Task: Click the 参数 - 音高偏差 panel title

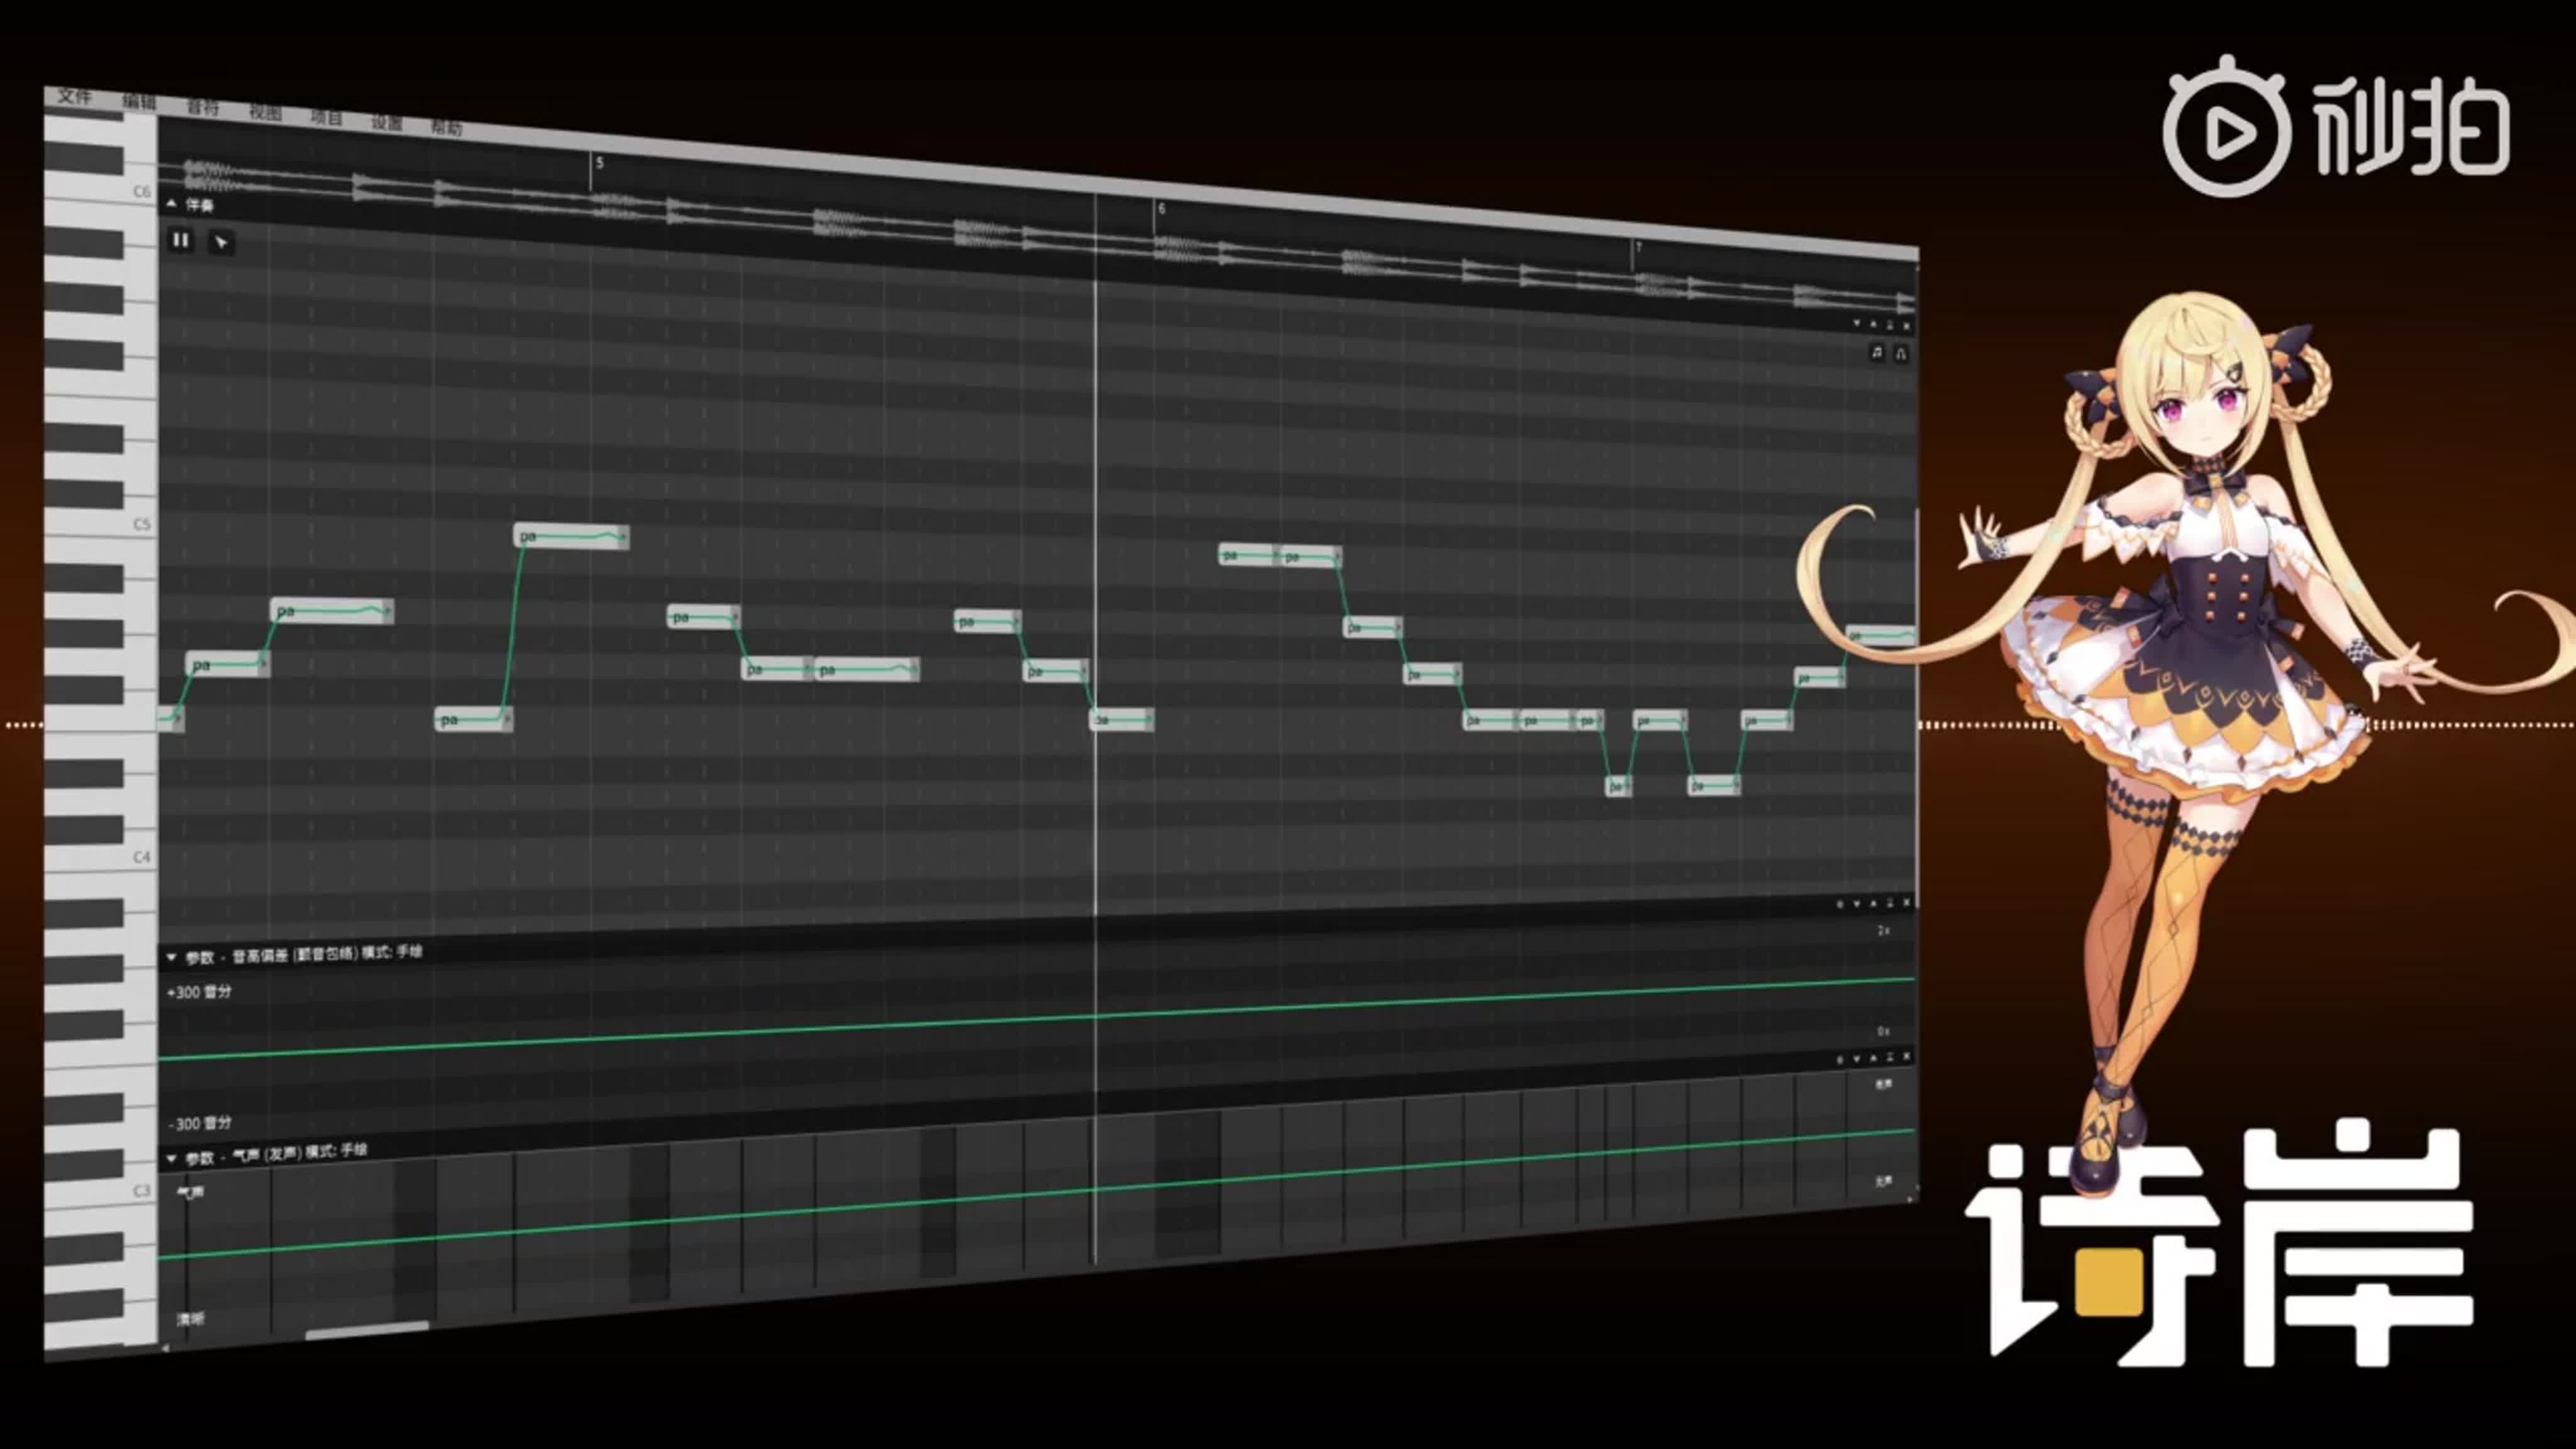Action: tap(304, 954)
